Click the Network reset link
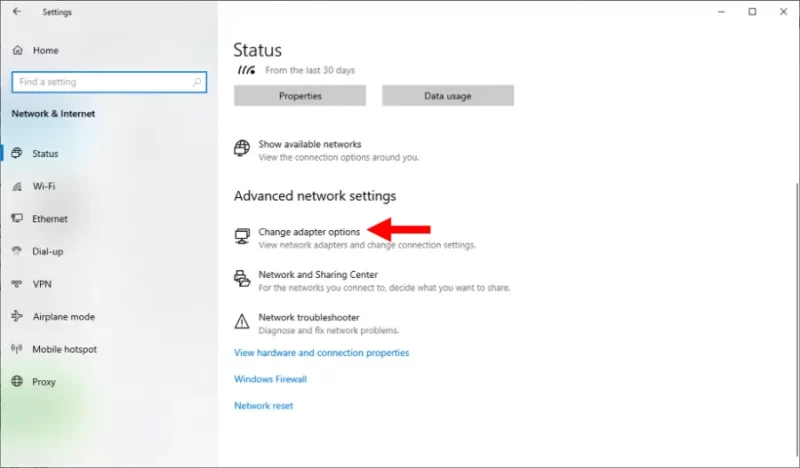The height and width of the screenshot is (468, 800). click(x=264, y=406)
